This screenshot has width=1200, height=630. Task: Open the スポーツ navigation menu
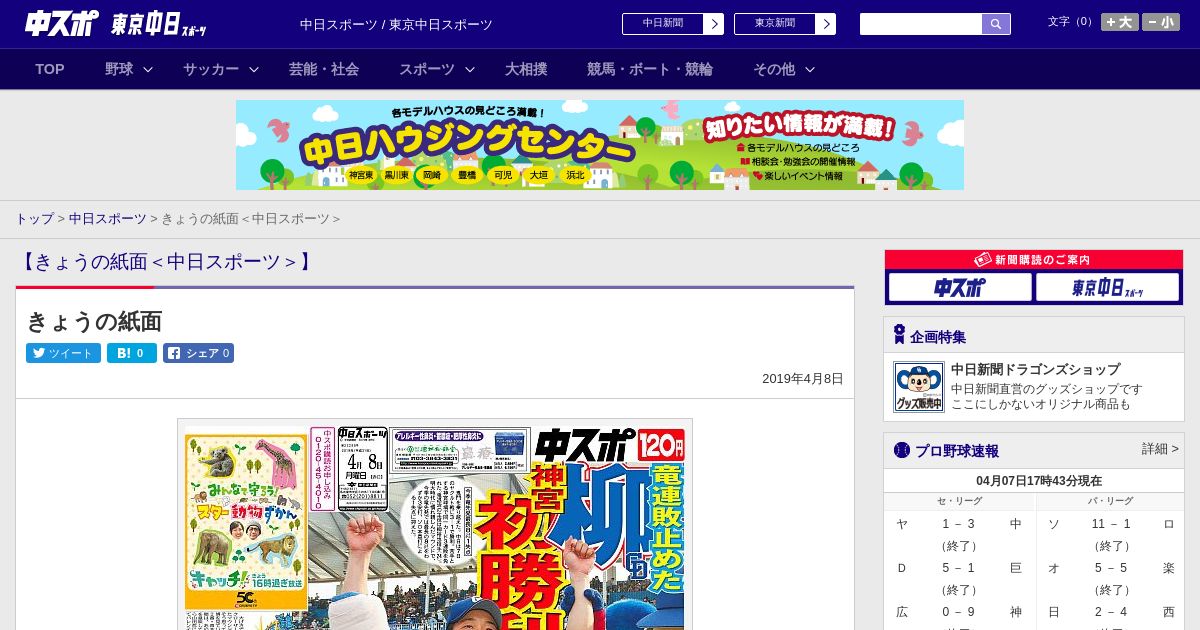pyautogui.click(x=427, y=69)
